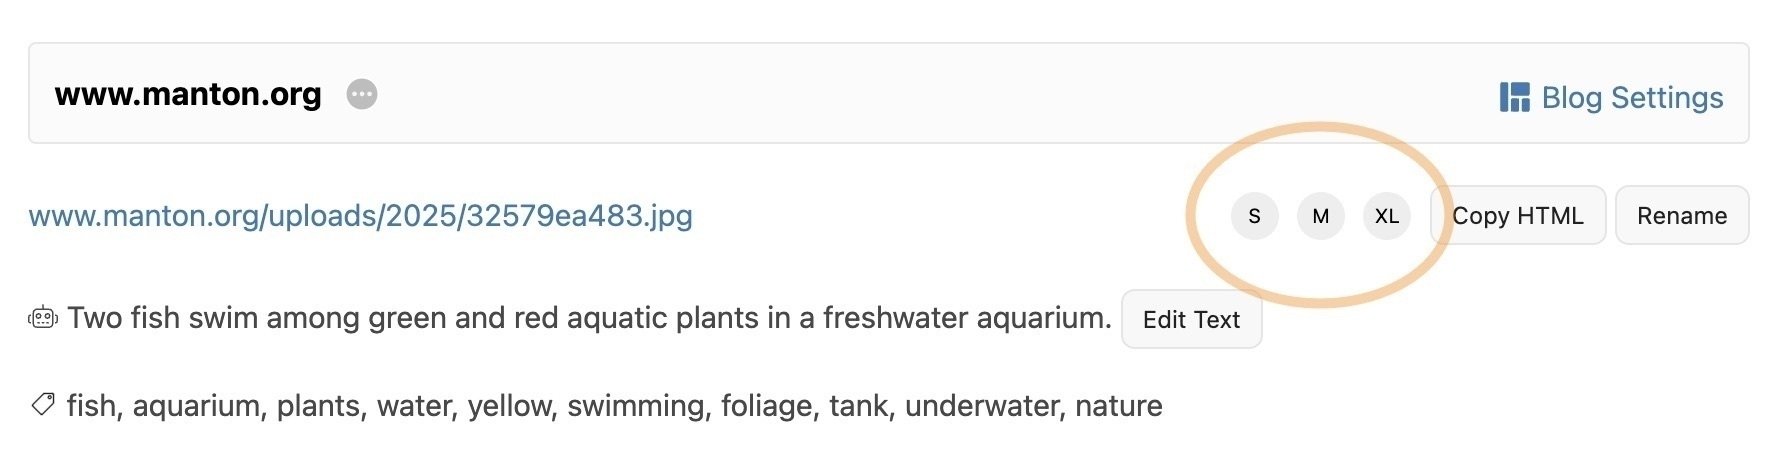
Task: Click the www.manton.org blog title
Action: click(x=188, y=94)
